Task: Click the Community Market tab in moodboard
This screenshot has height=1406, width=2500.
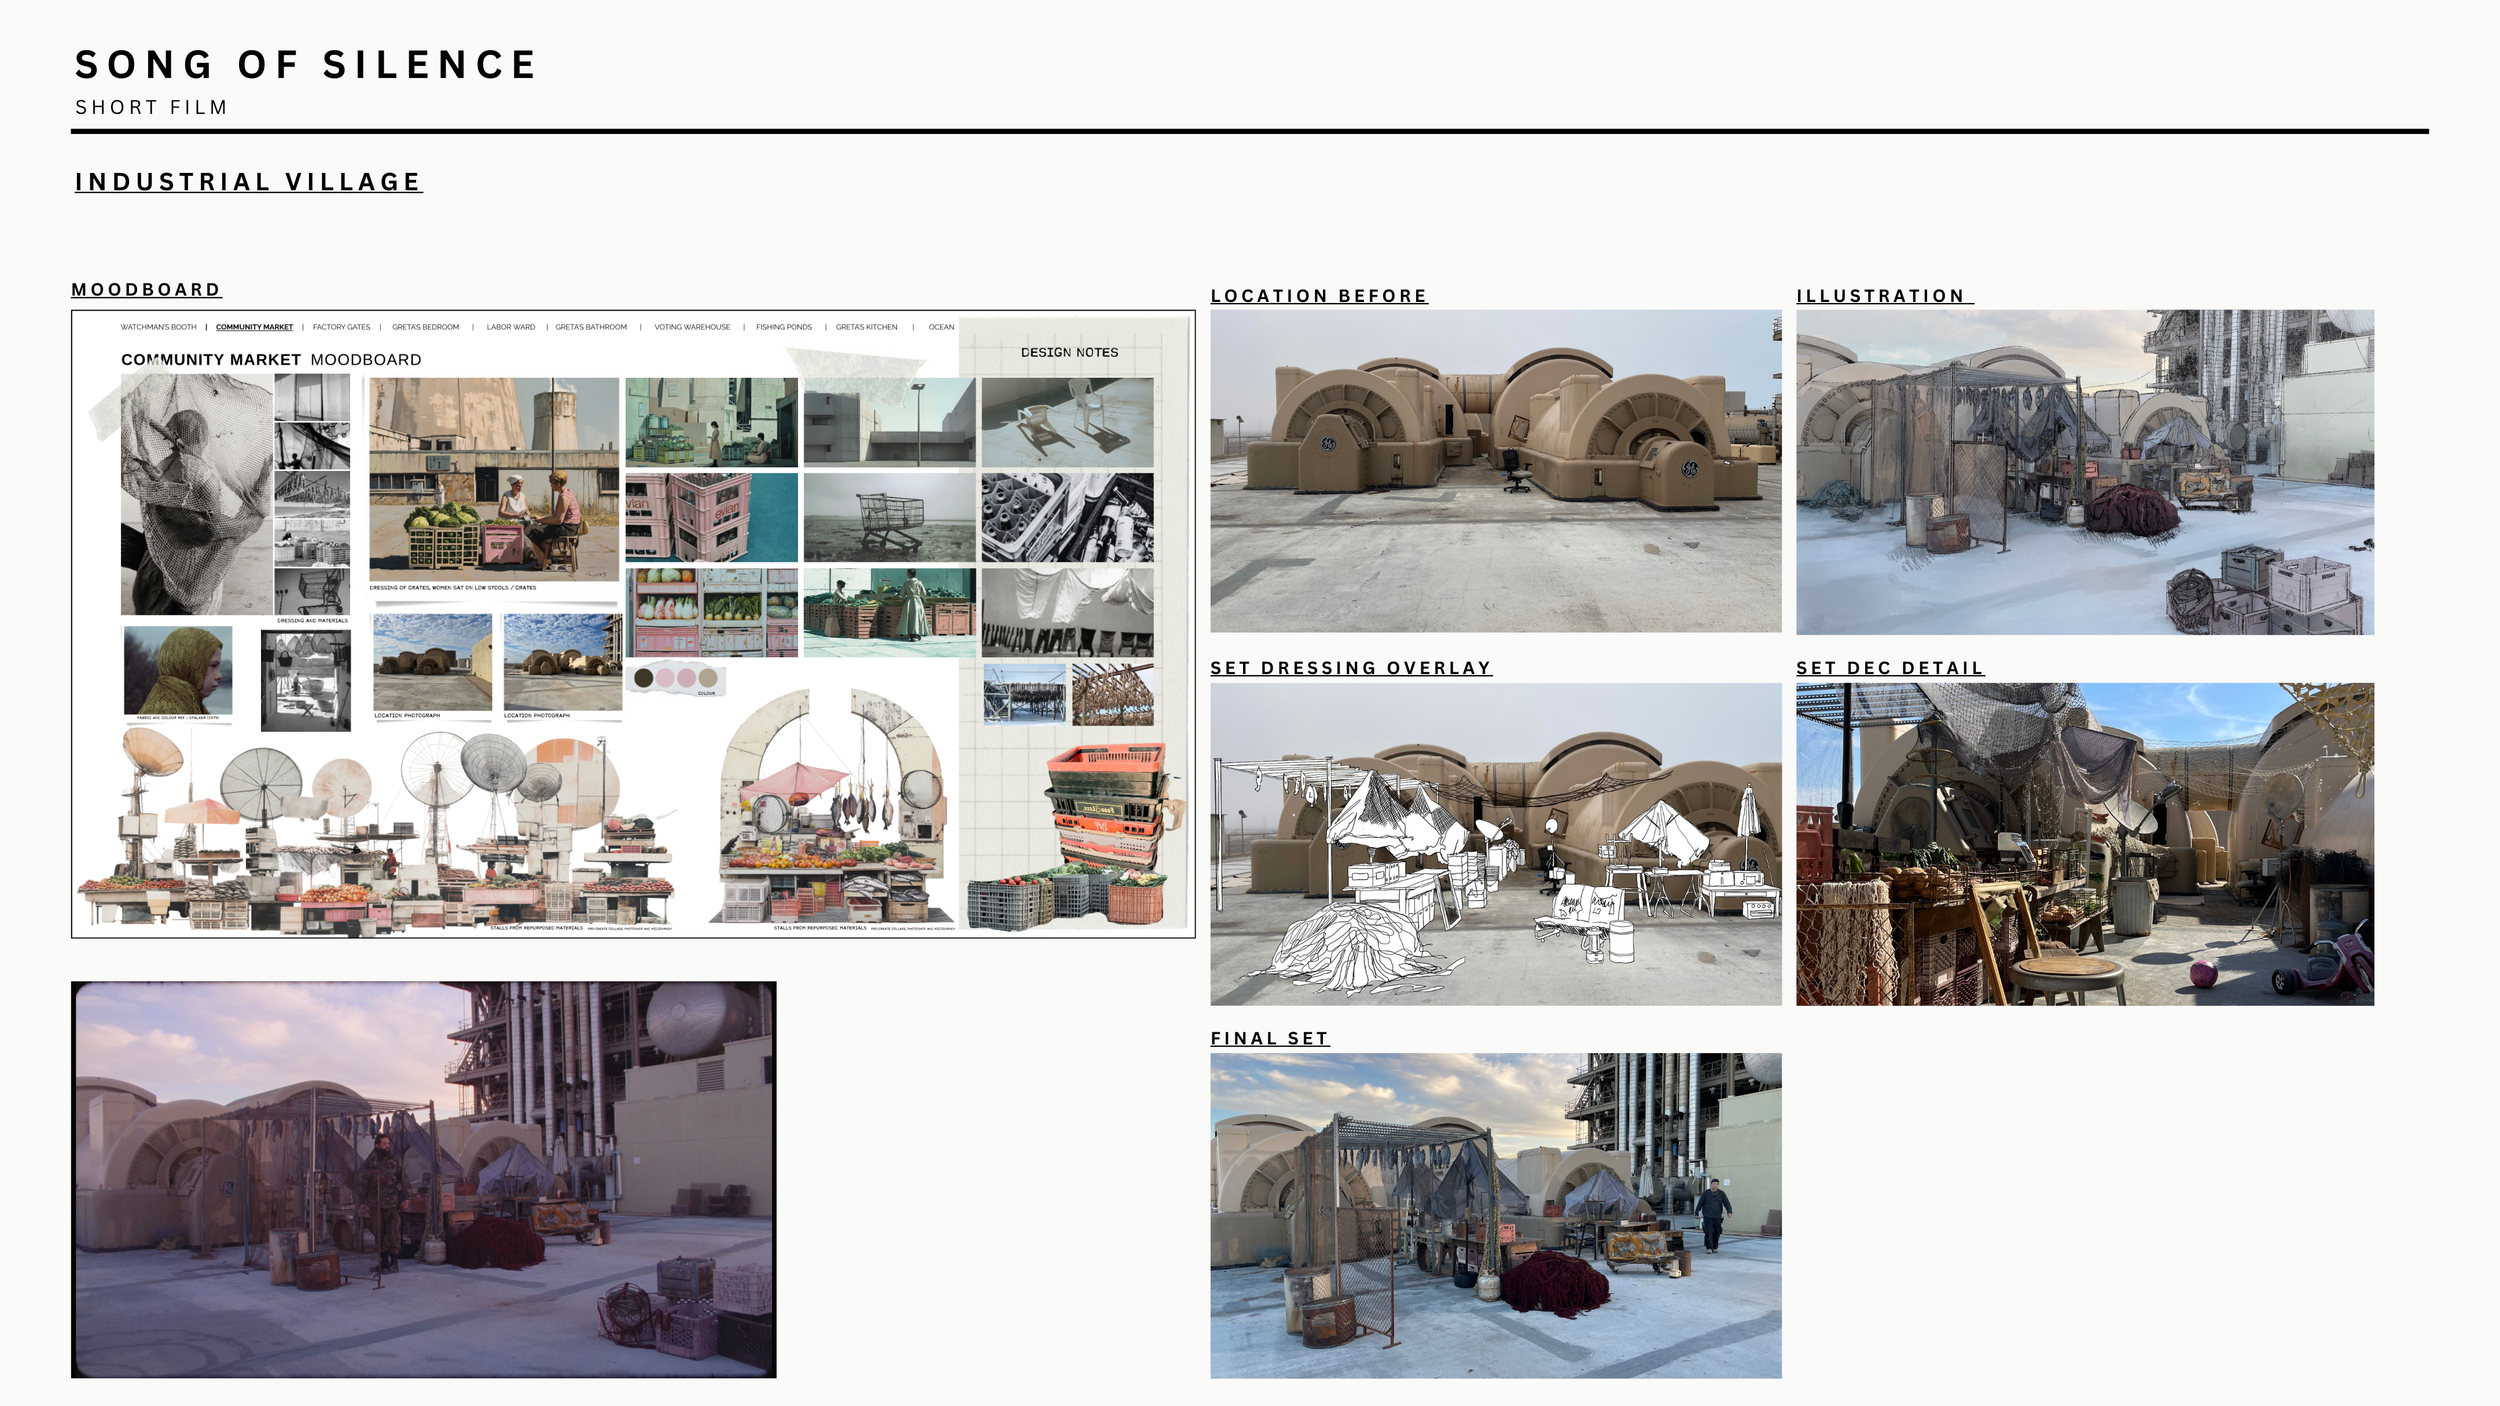Action: pyautogui.click(x=254, y=327)
